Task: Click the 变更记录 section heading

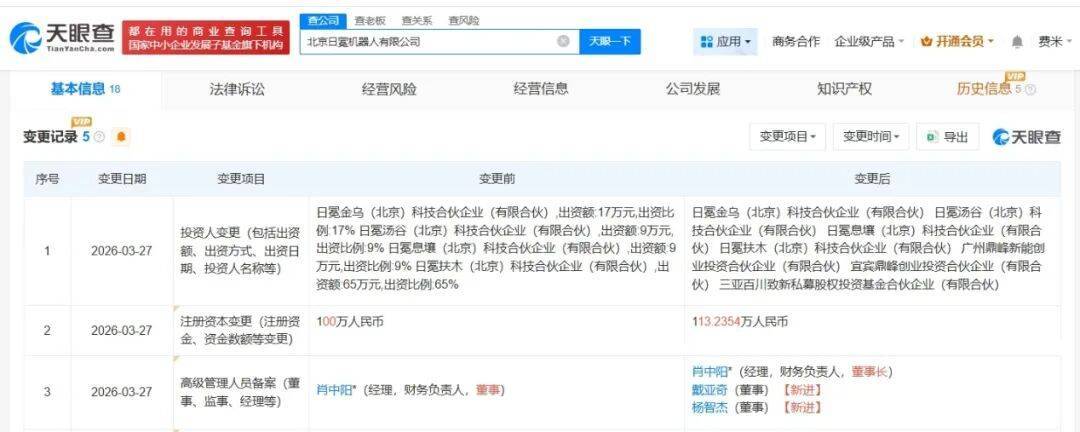Action: pos(50,137)
